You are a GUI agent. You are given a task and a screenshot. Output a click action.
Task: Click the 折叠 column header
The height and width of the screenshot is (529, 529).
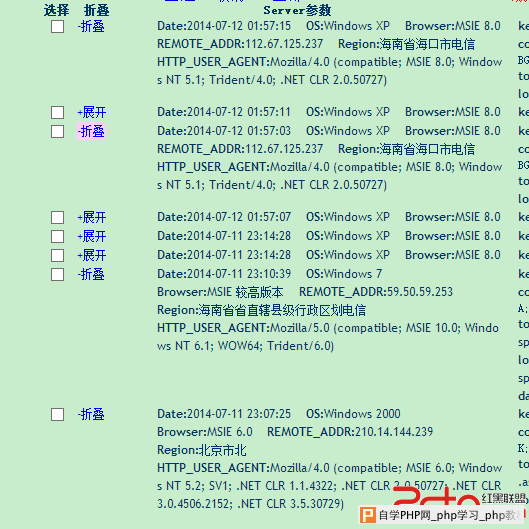96,10
